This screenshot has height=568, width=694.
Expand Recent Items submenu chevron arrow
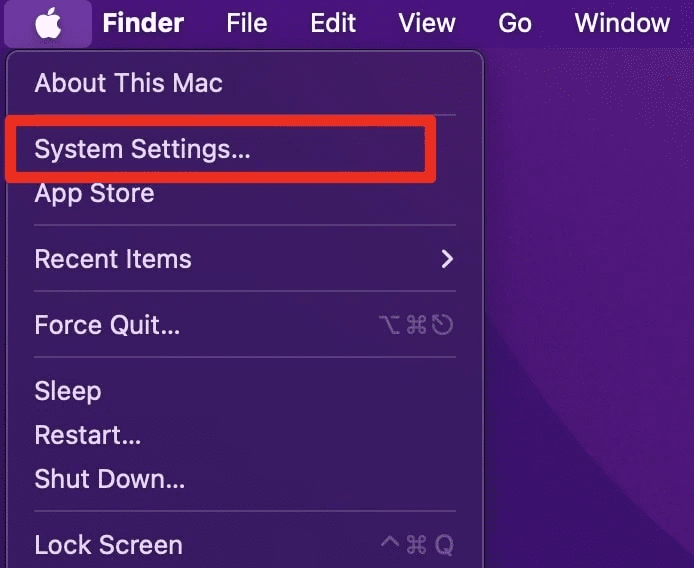(447, 259)
